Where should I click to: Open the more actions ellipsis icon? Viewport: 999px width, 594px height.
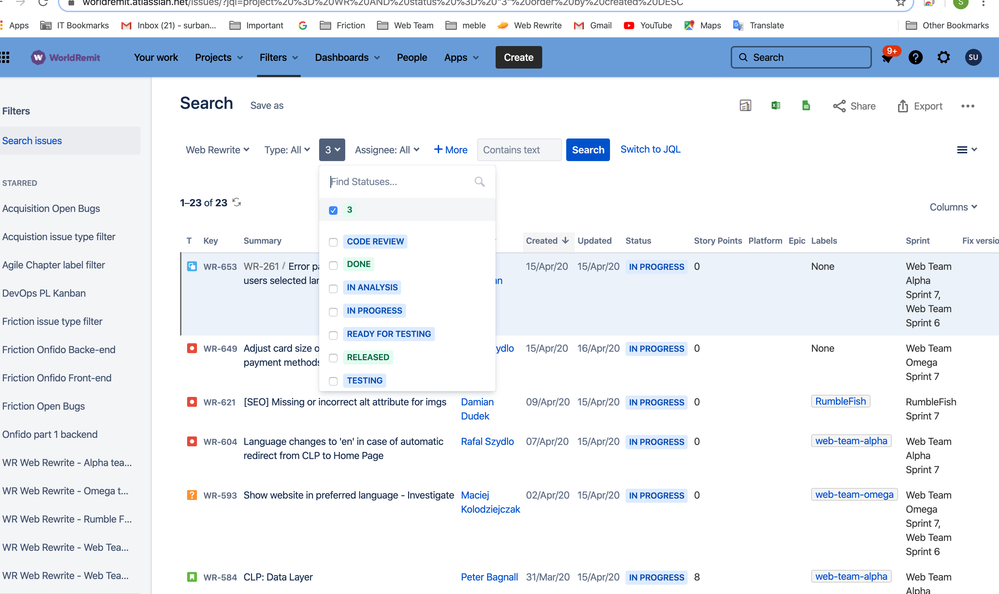click(x=966, y=105)
